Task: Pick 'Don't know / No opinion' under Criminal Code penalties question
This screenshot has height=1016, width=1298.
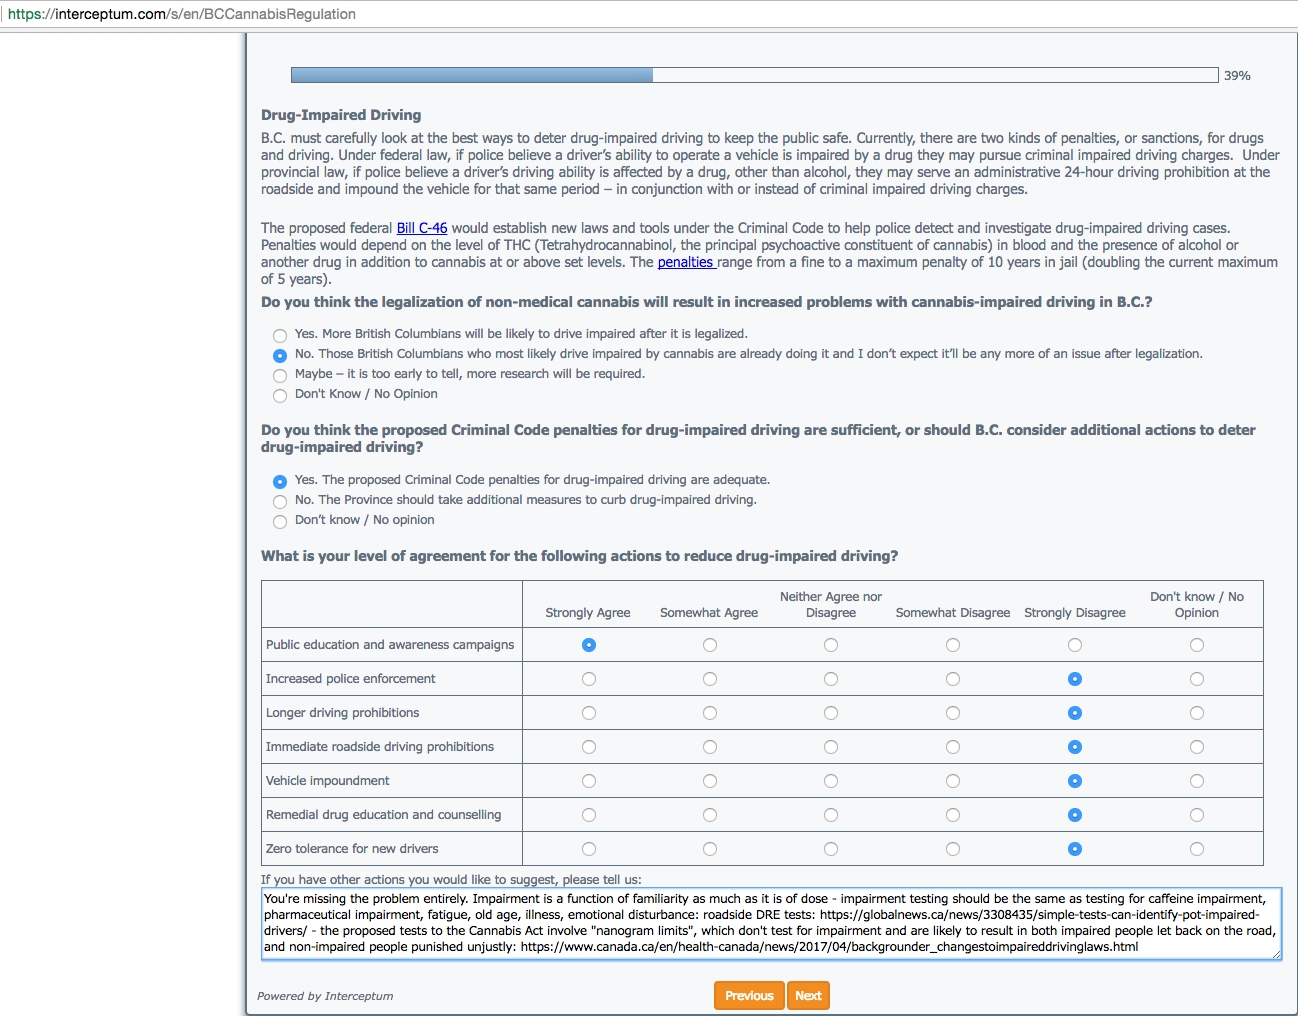Action: click(280, 521)
